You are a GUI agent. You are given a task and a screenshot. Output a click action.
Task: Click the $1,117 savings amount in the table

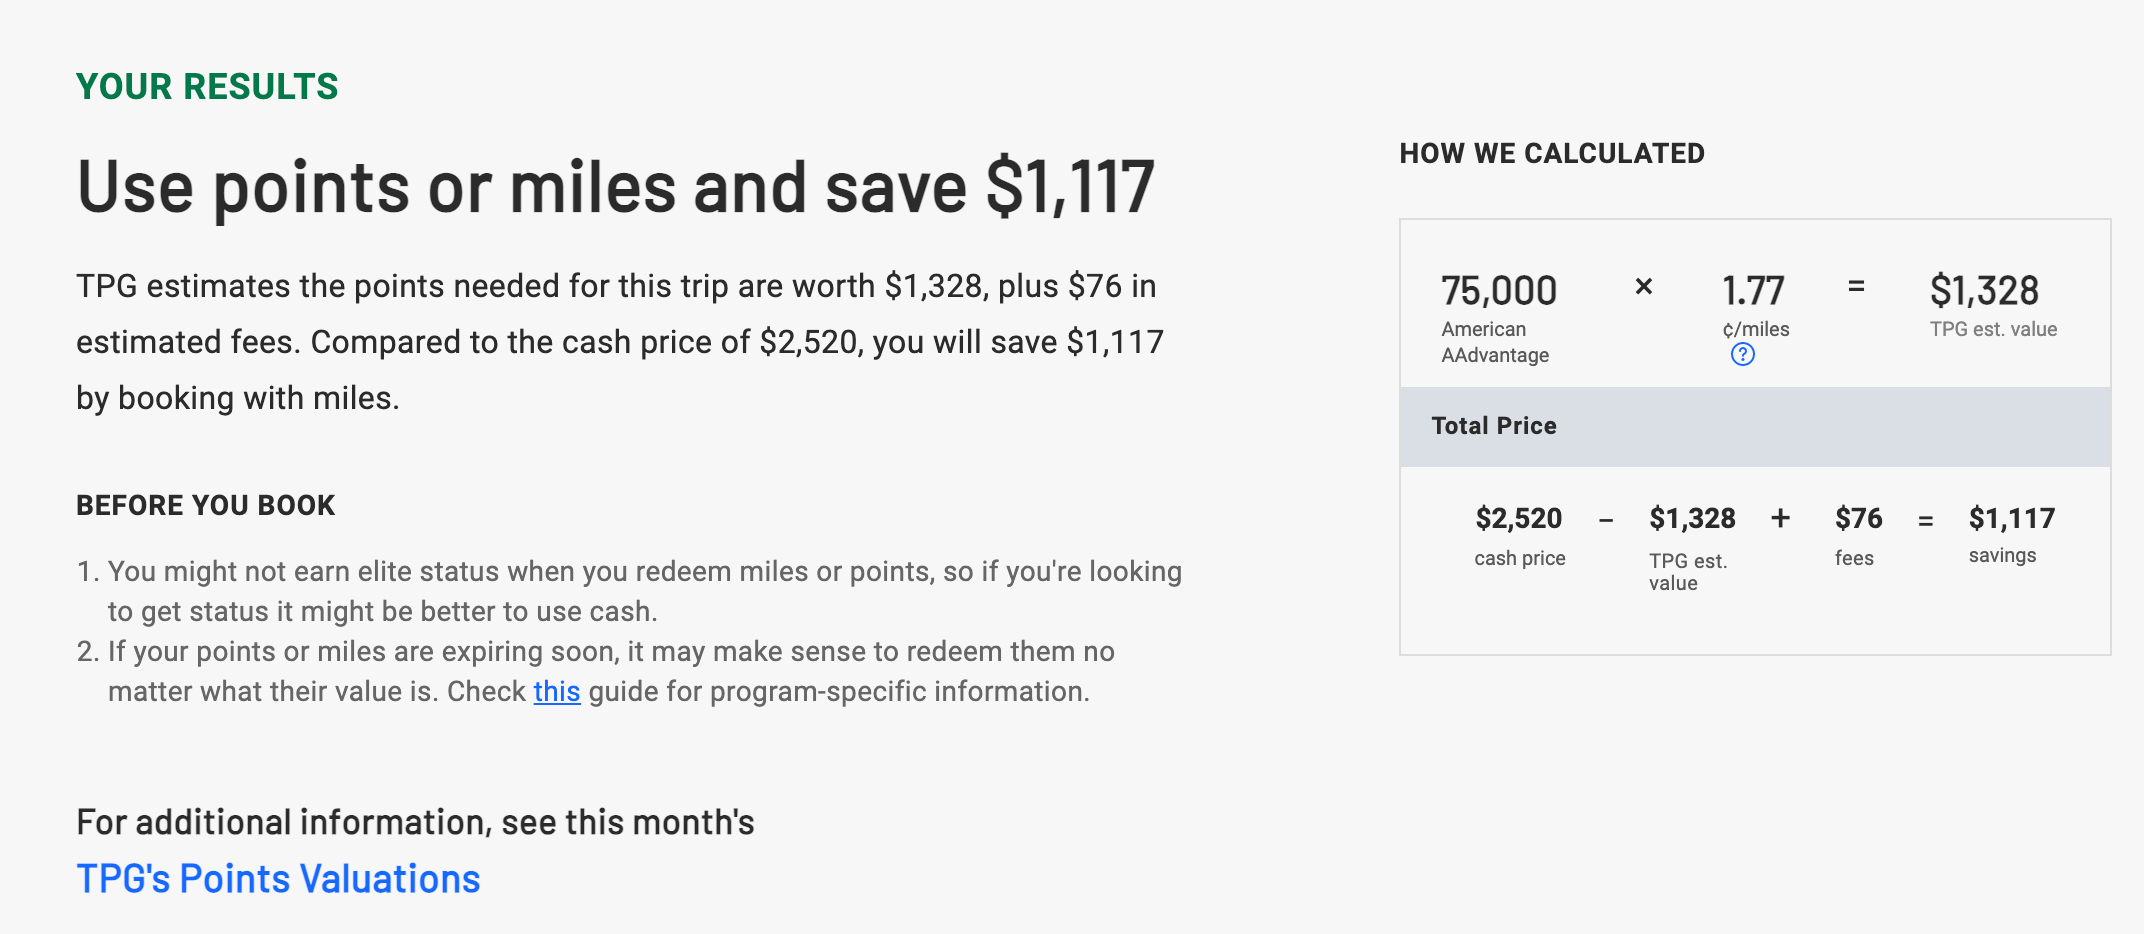pyautogui.click(x=2011, y=518)
